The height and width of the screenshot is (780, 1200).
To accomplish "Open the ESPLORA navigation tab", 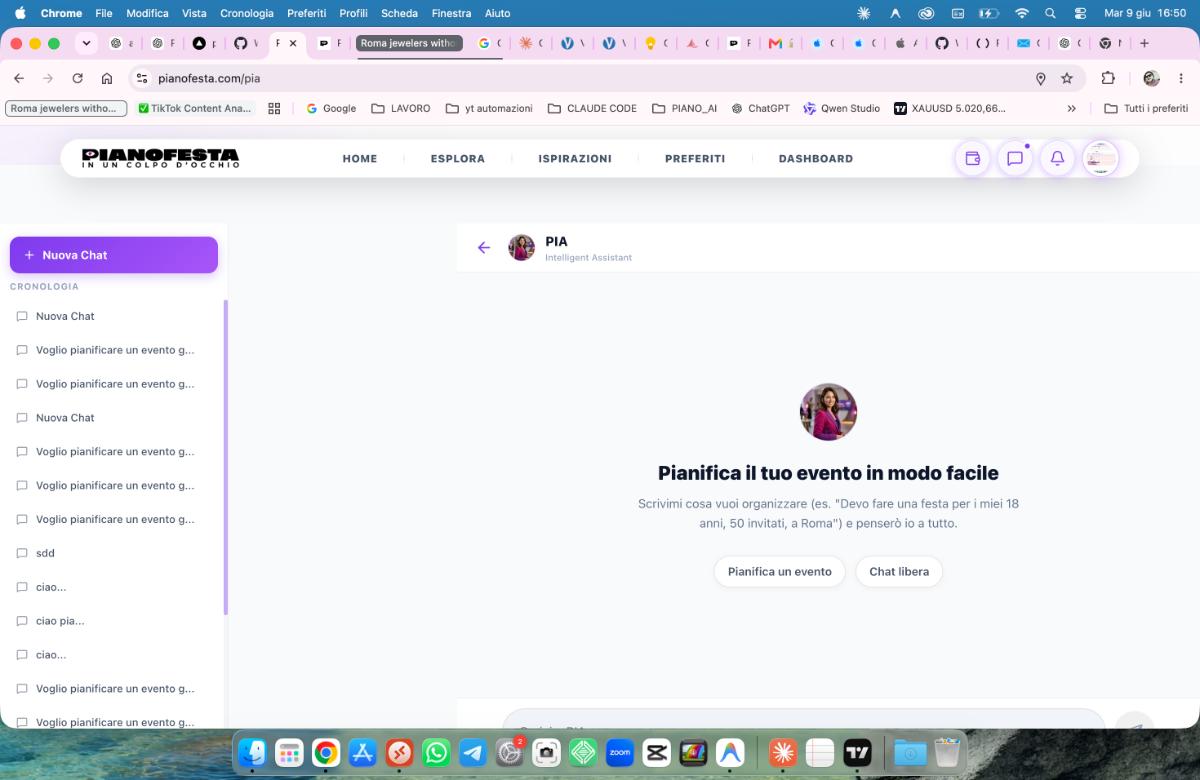I will click(458, 158).
